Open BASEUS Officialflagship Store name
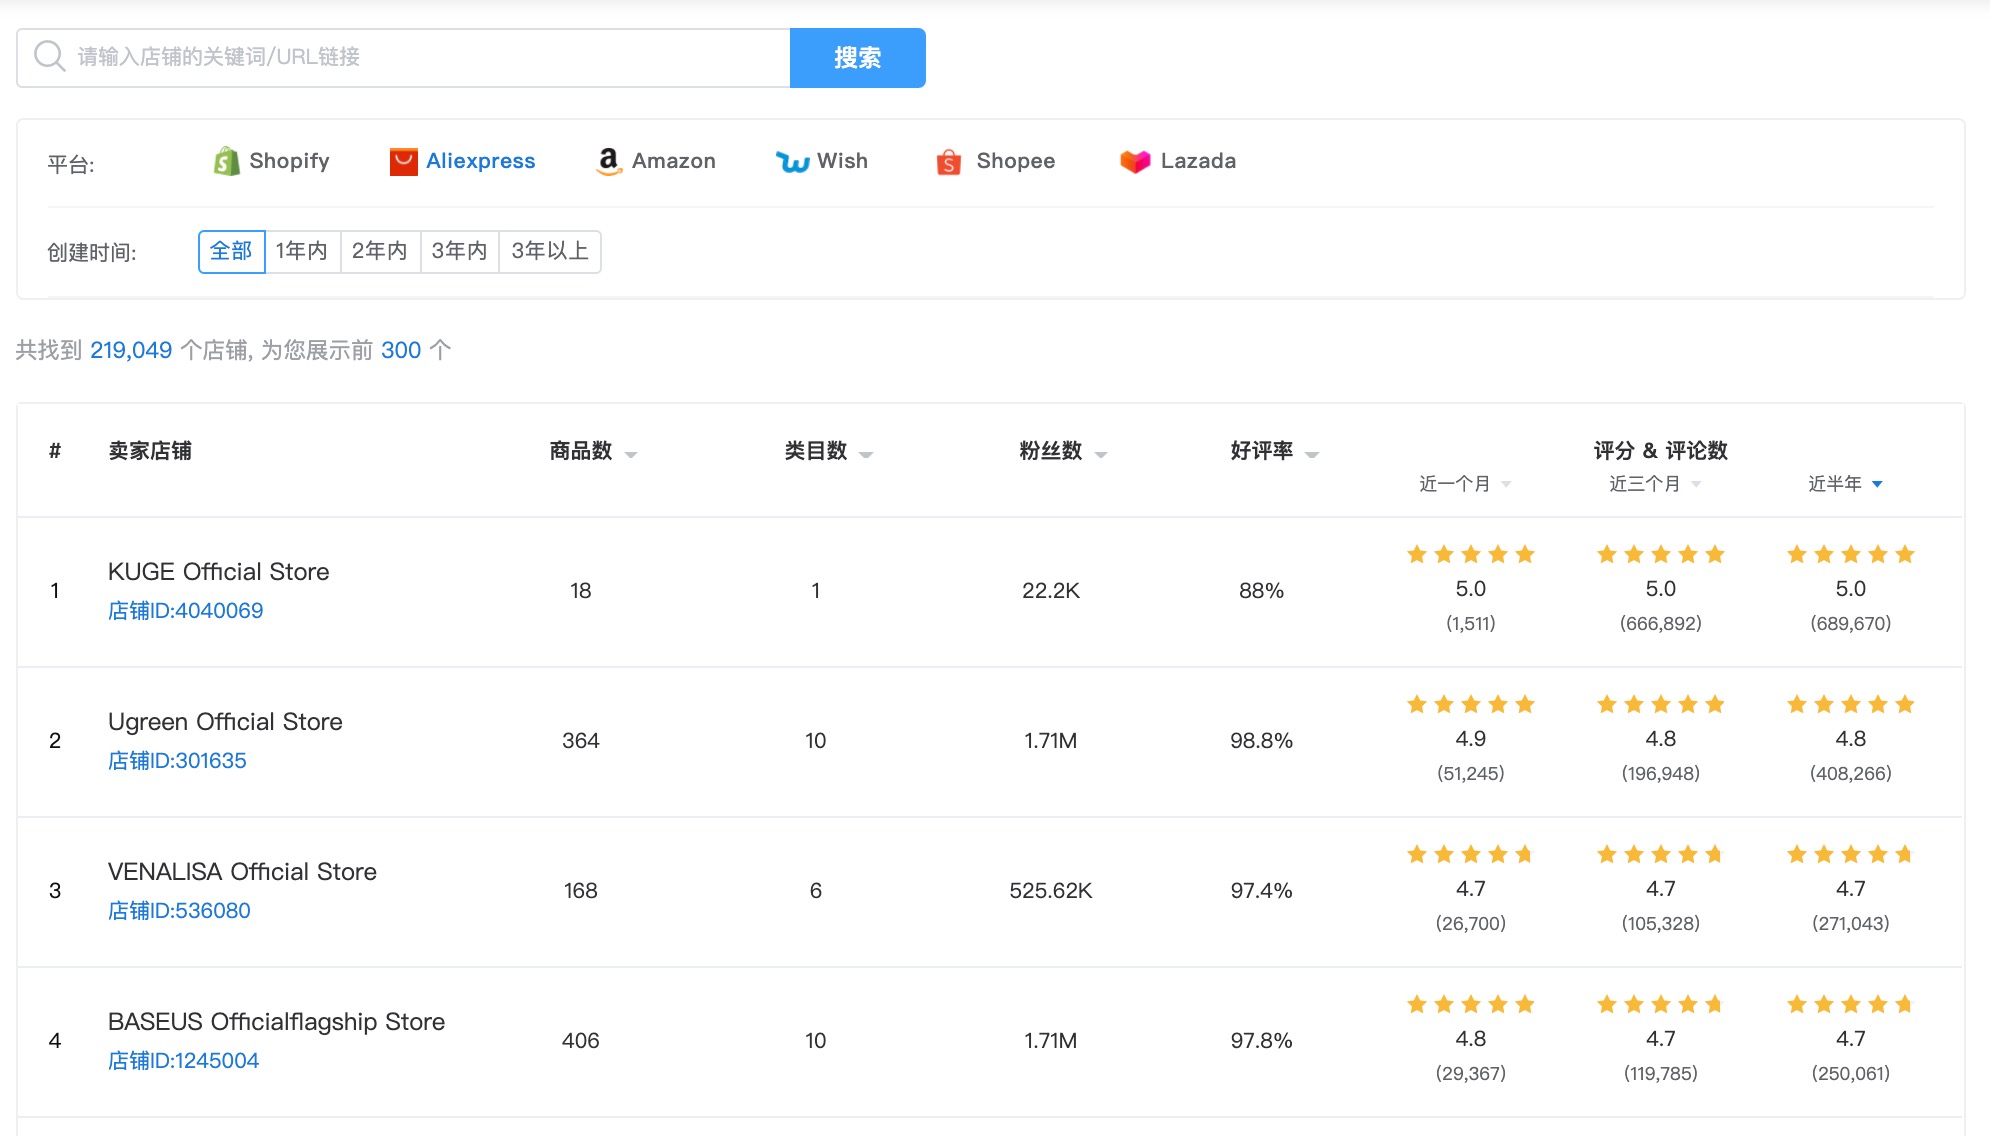This screenshot has width=1990, height=1136. (276, 1022)
